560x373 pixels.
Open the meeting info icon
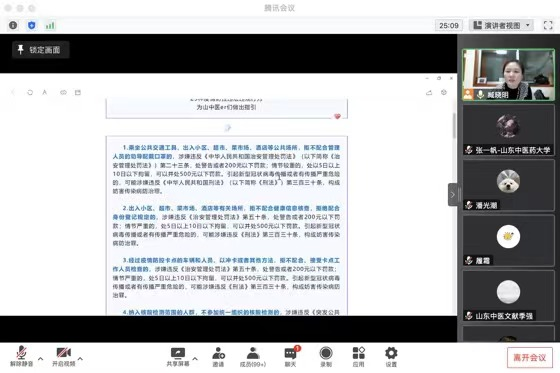point(13,25)
